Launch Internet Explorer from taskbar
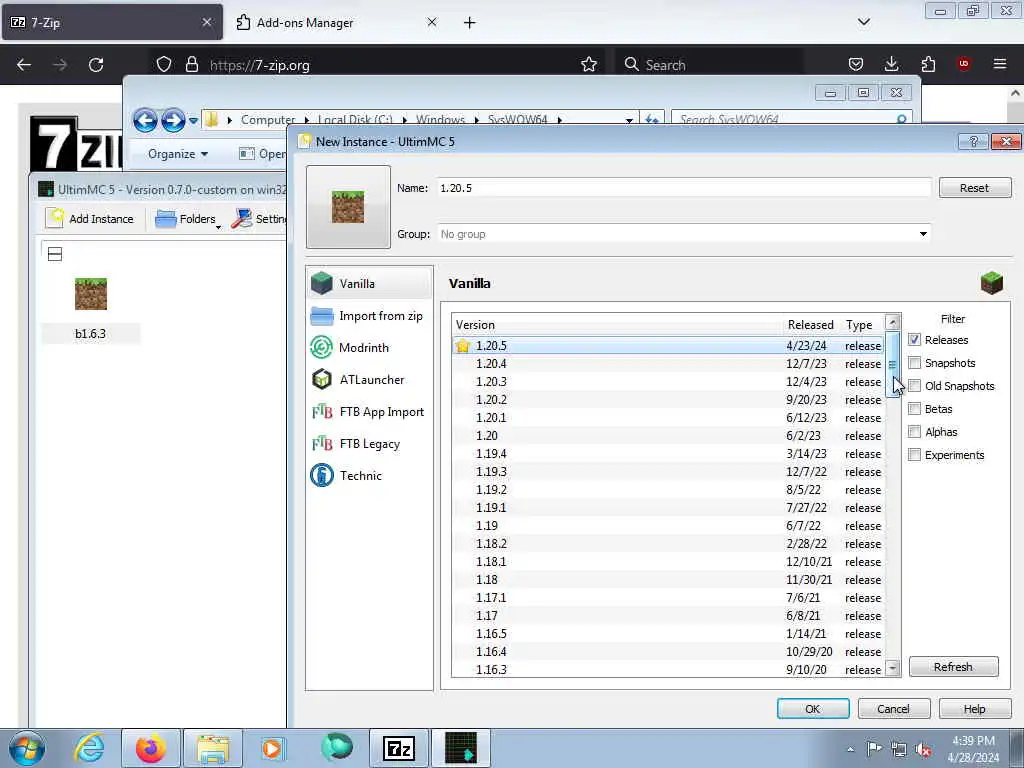The image size is (1024, 768). (89, 748)
